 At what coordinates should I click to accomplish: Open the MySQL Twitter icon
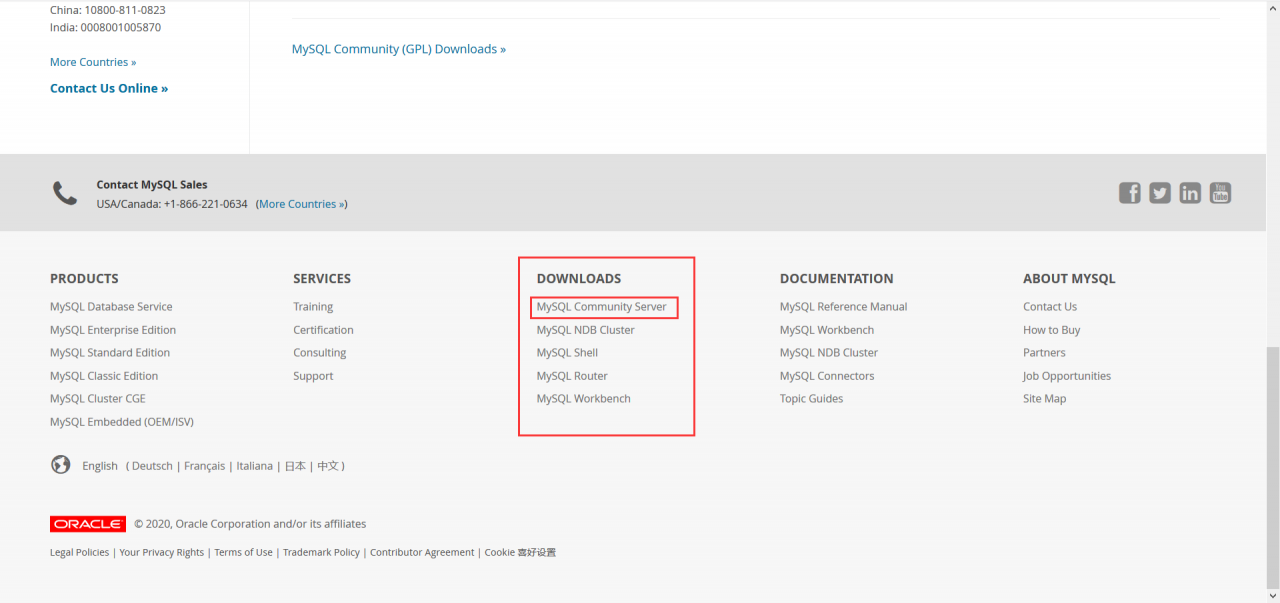tap(1159, 193)
